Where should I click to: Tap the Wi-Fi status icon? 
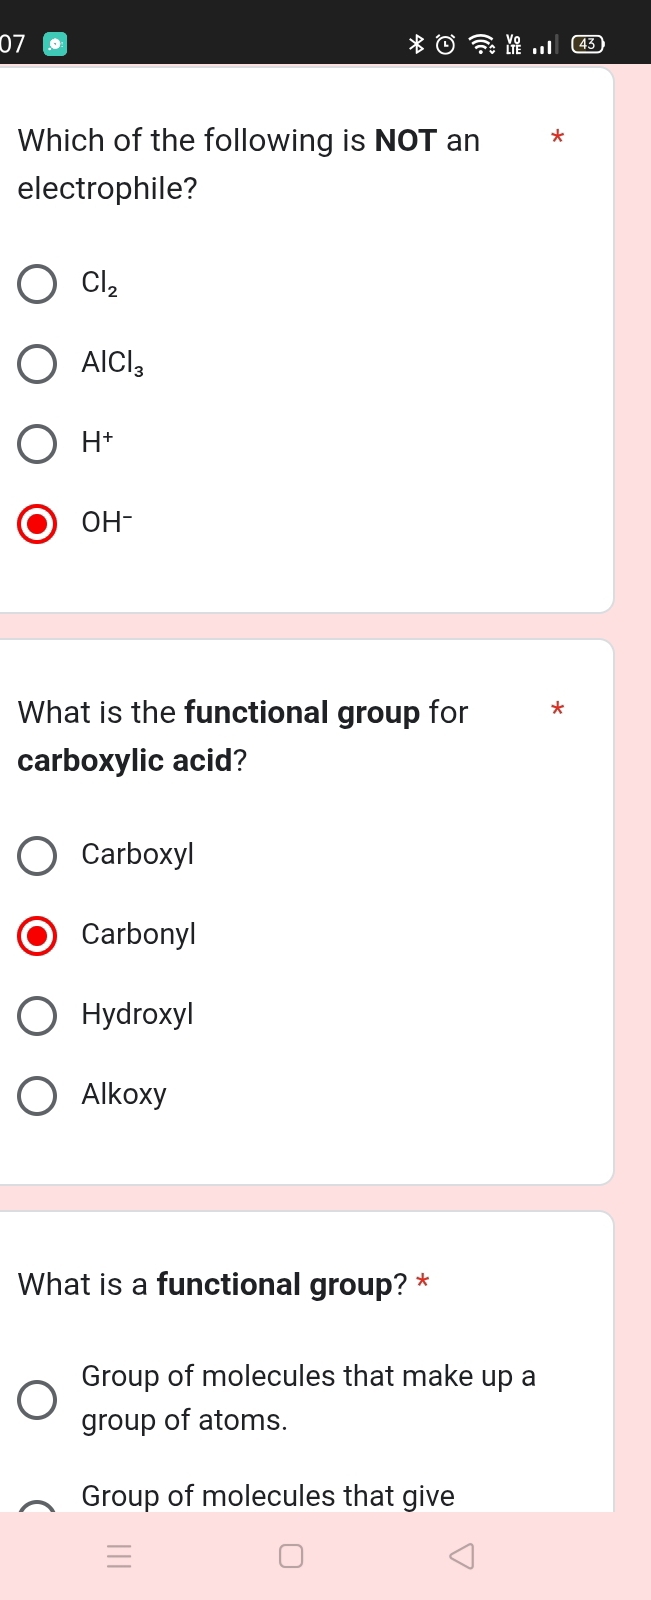(482, 44)
